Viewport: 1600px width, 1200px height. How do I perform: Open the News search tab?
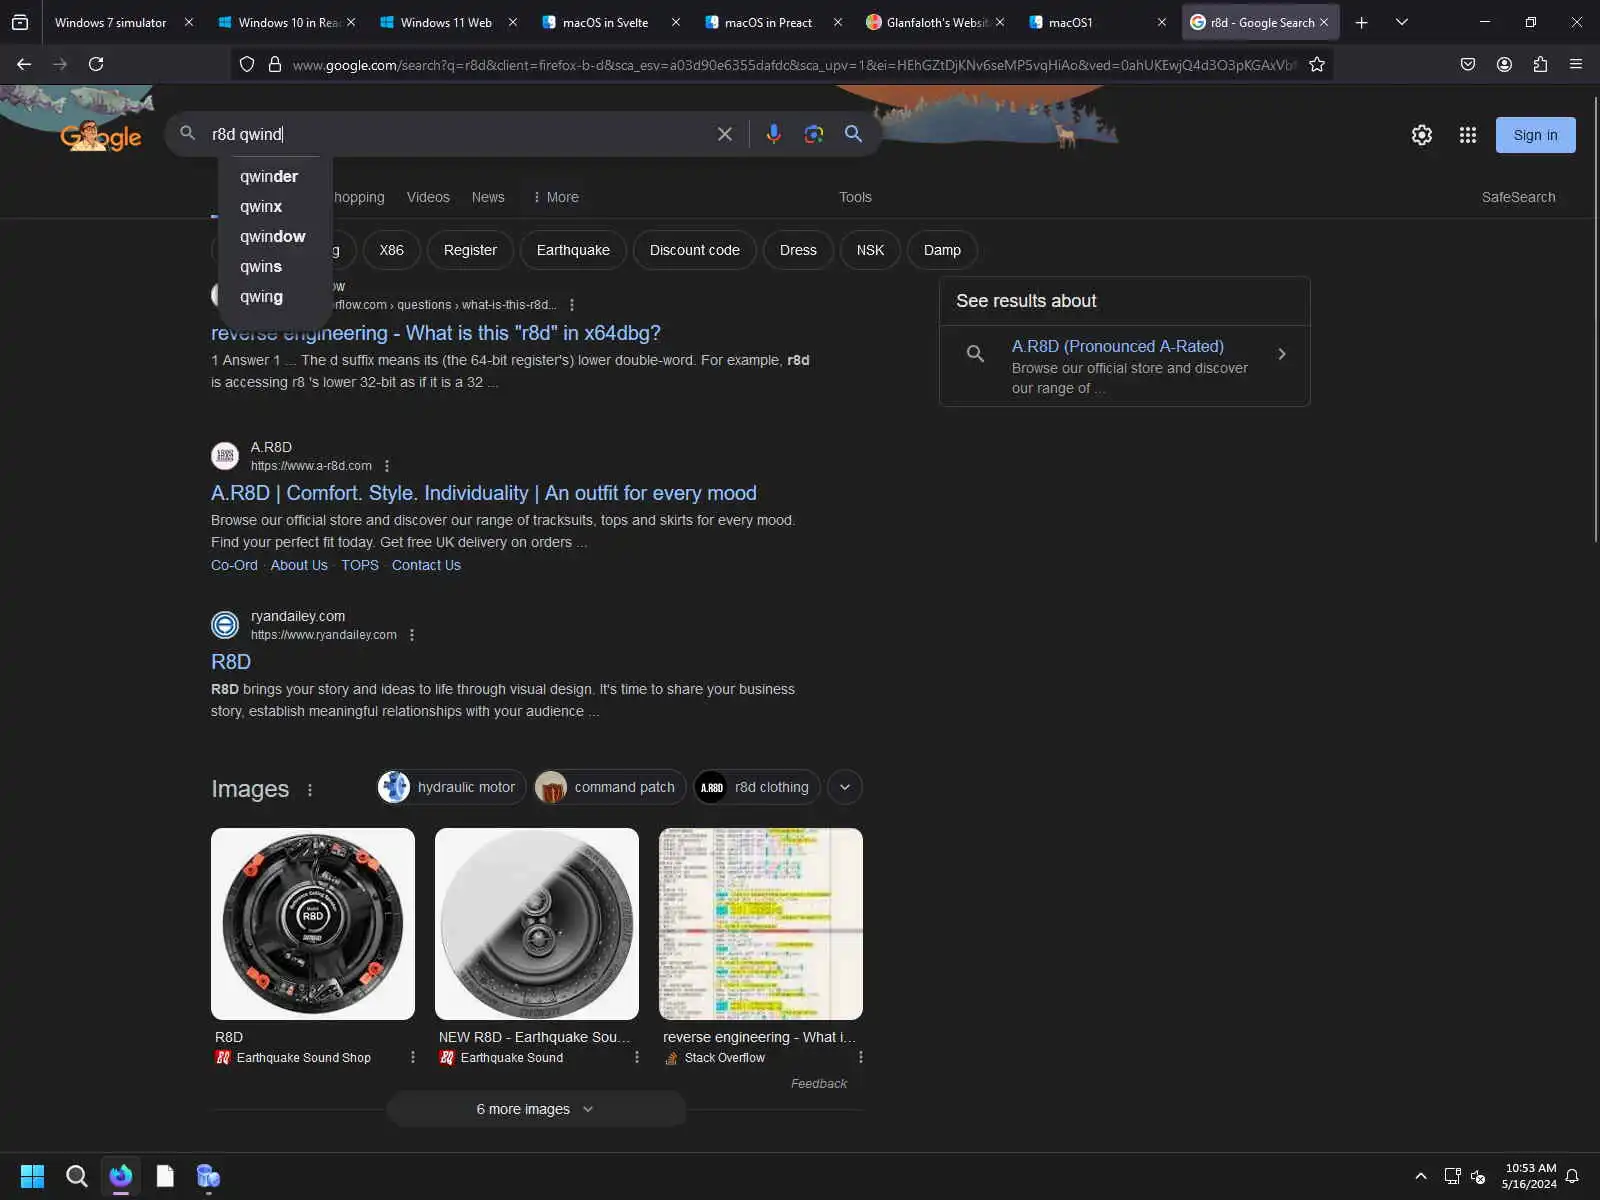click(x=488, y=197)
